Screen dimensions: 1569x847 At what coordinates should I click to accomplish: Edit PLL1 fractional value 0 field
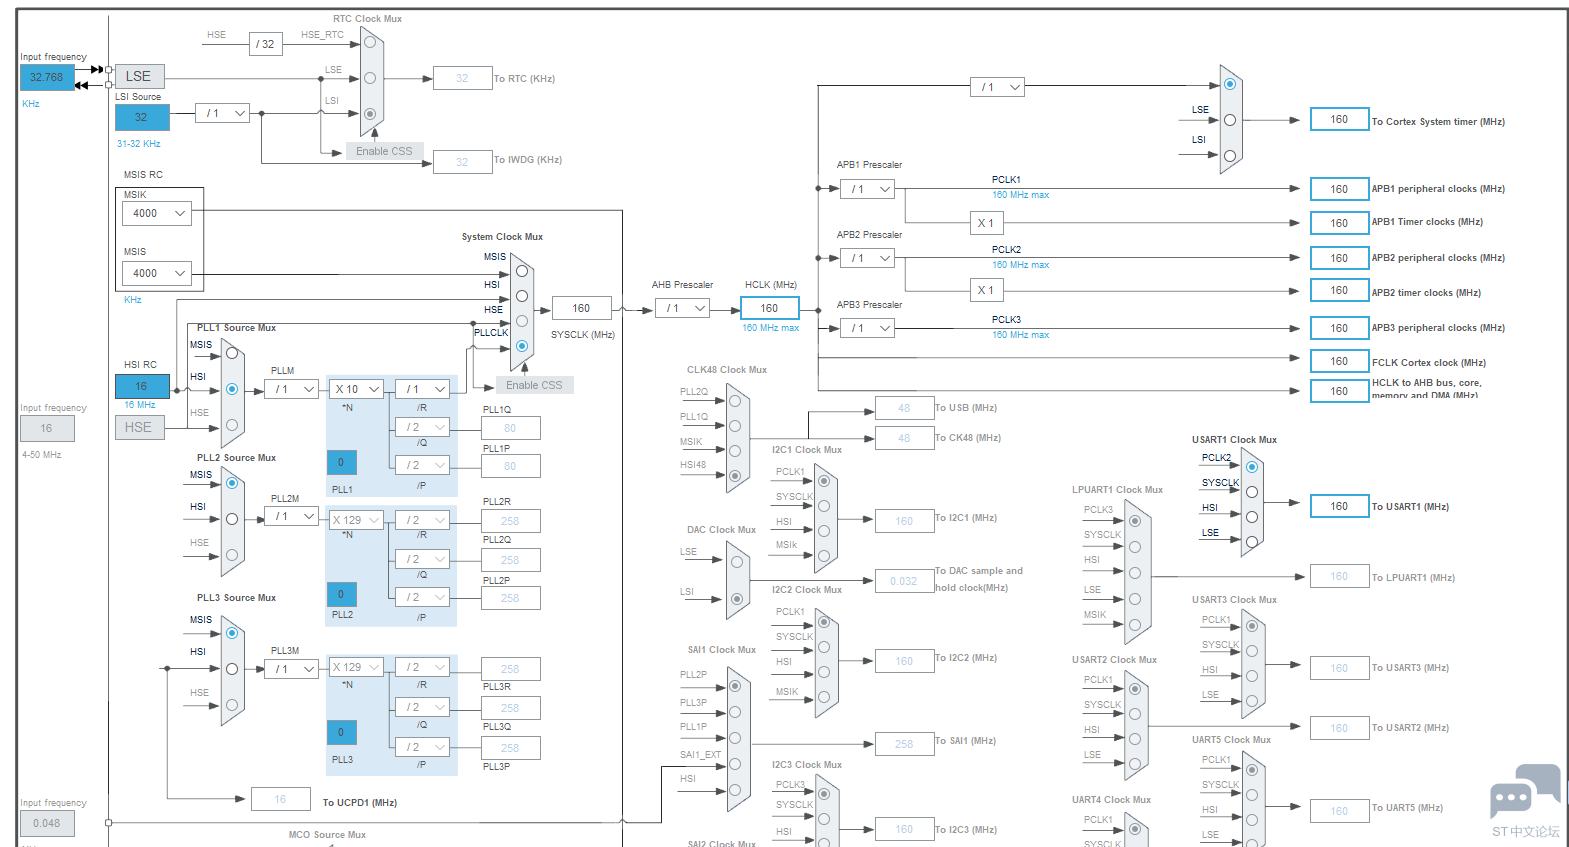pos(341,462)
